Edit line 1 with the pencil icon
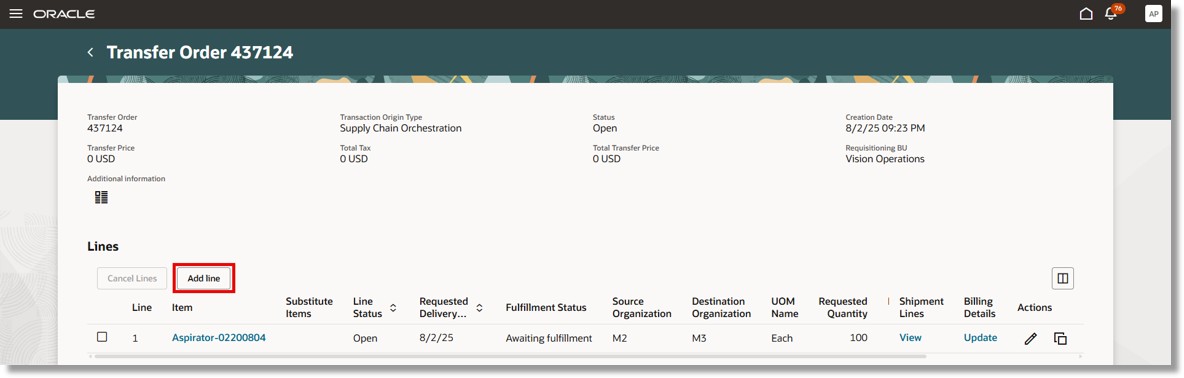Viewport: 1184px width, 378px height. point(1031,339)
